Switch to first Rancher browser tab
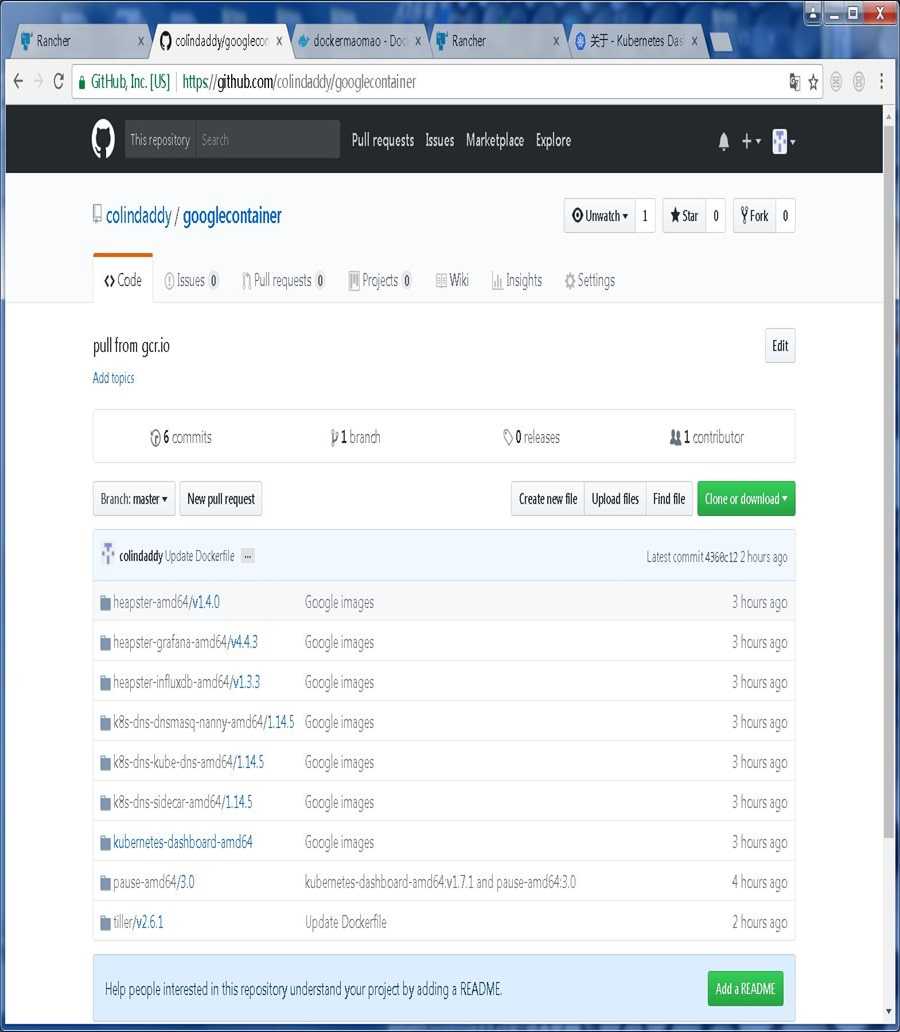This screenshot has height=1032, width=900. tap(79, 41)
